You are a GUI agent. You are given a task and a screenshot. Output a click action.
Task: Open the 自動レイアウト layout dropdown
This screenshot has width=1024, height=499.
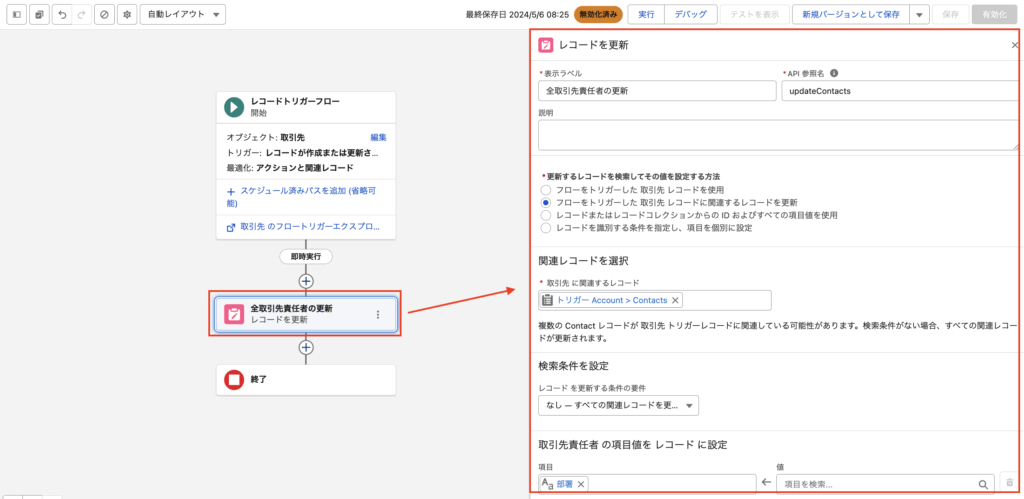pos(182,15)
